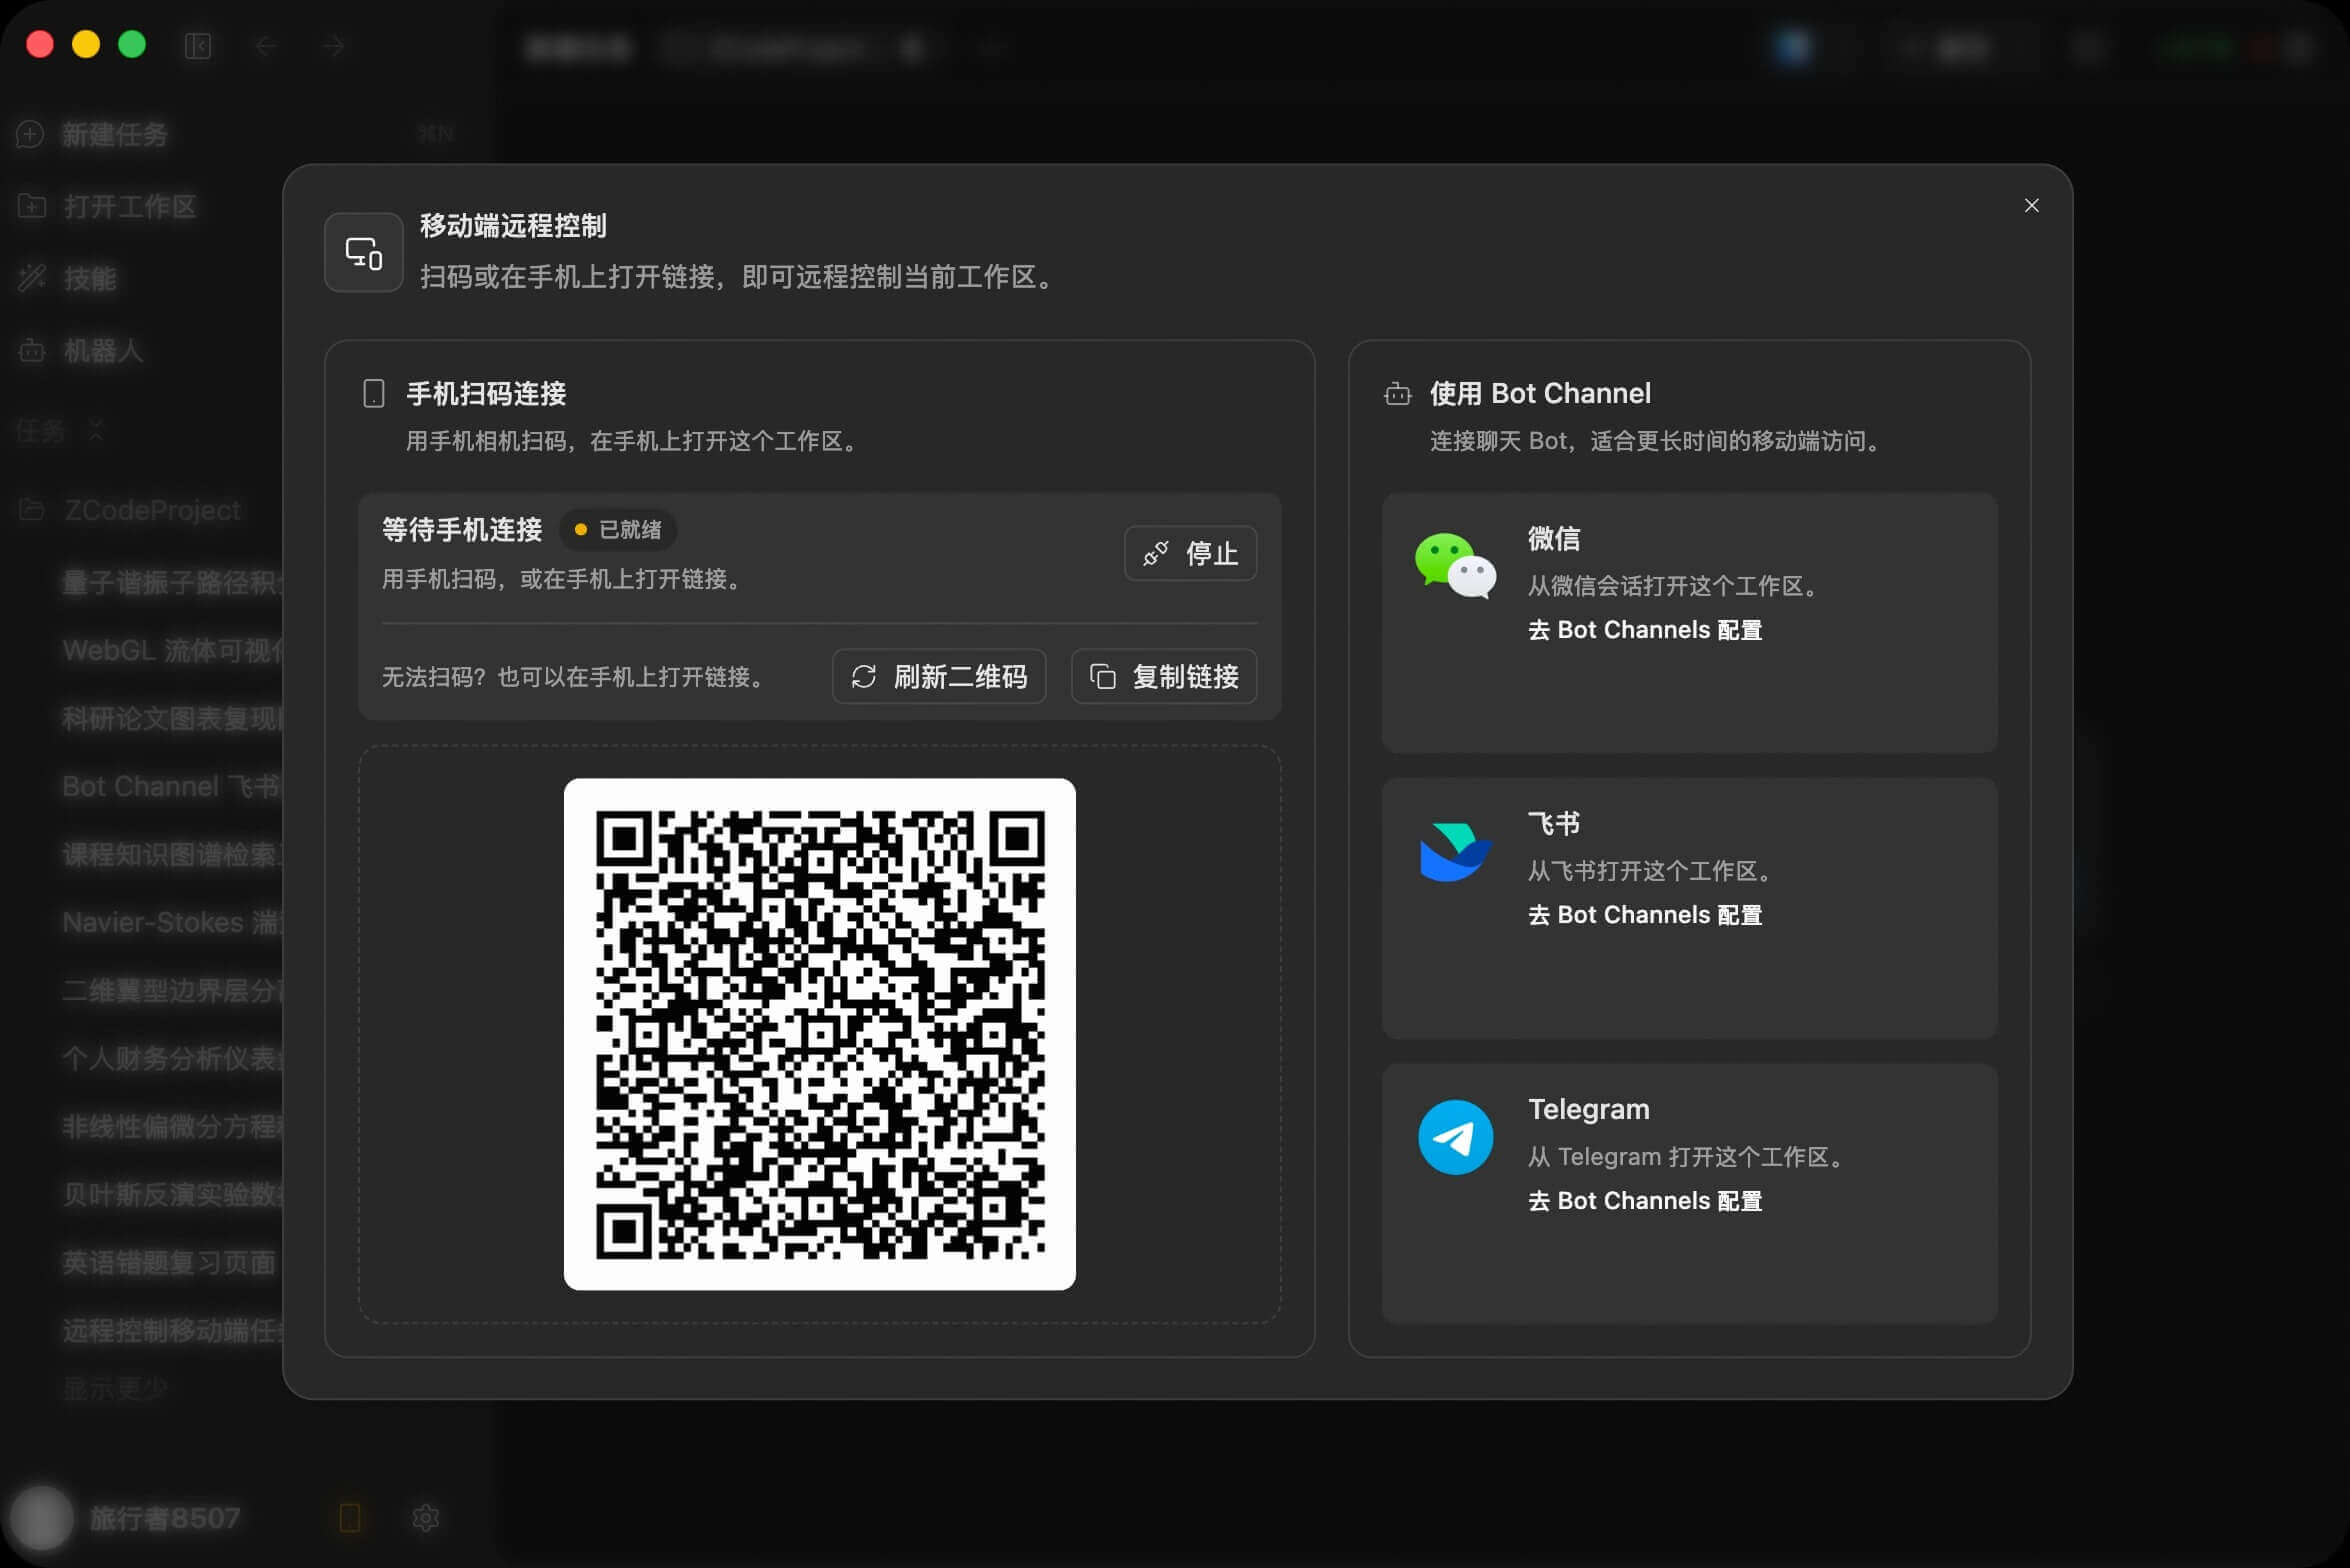The height and width of the screenshot is (1568, 2350).
Task: Click the 移动端远程控制 dialog title
Action: pyautogui.click(x=513, y=226)
